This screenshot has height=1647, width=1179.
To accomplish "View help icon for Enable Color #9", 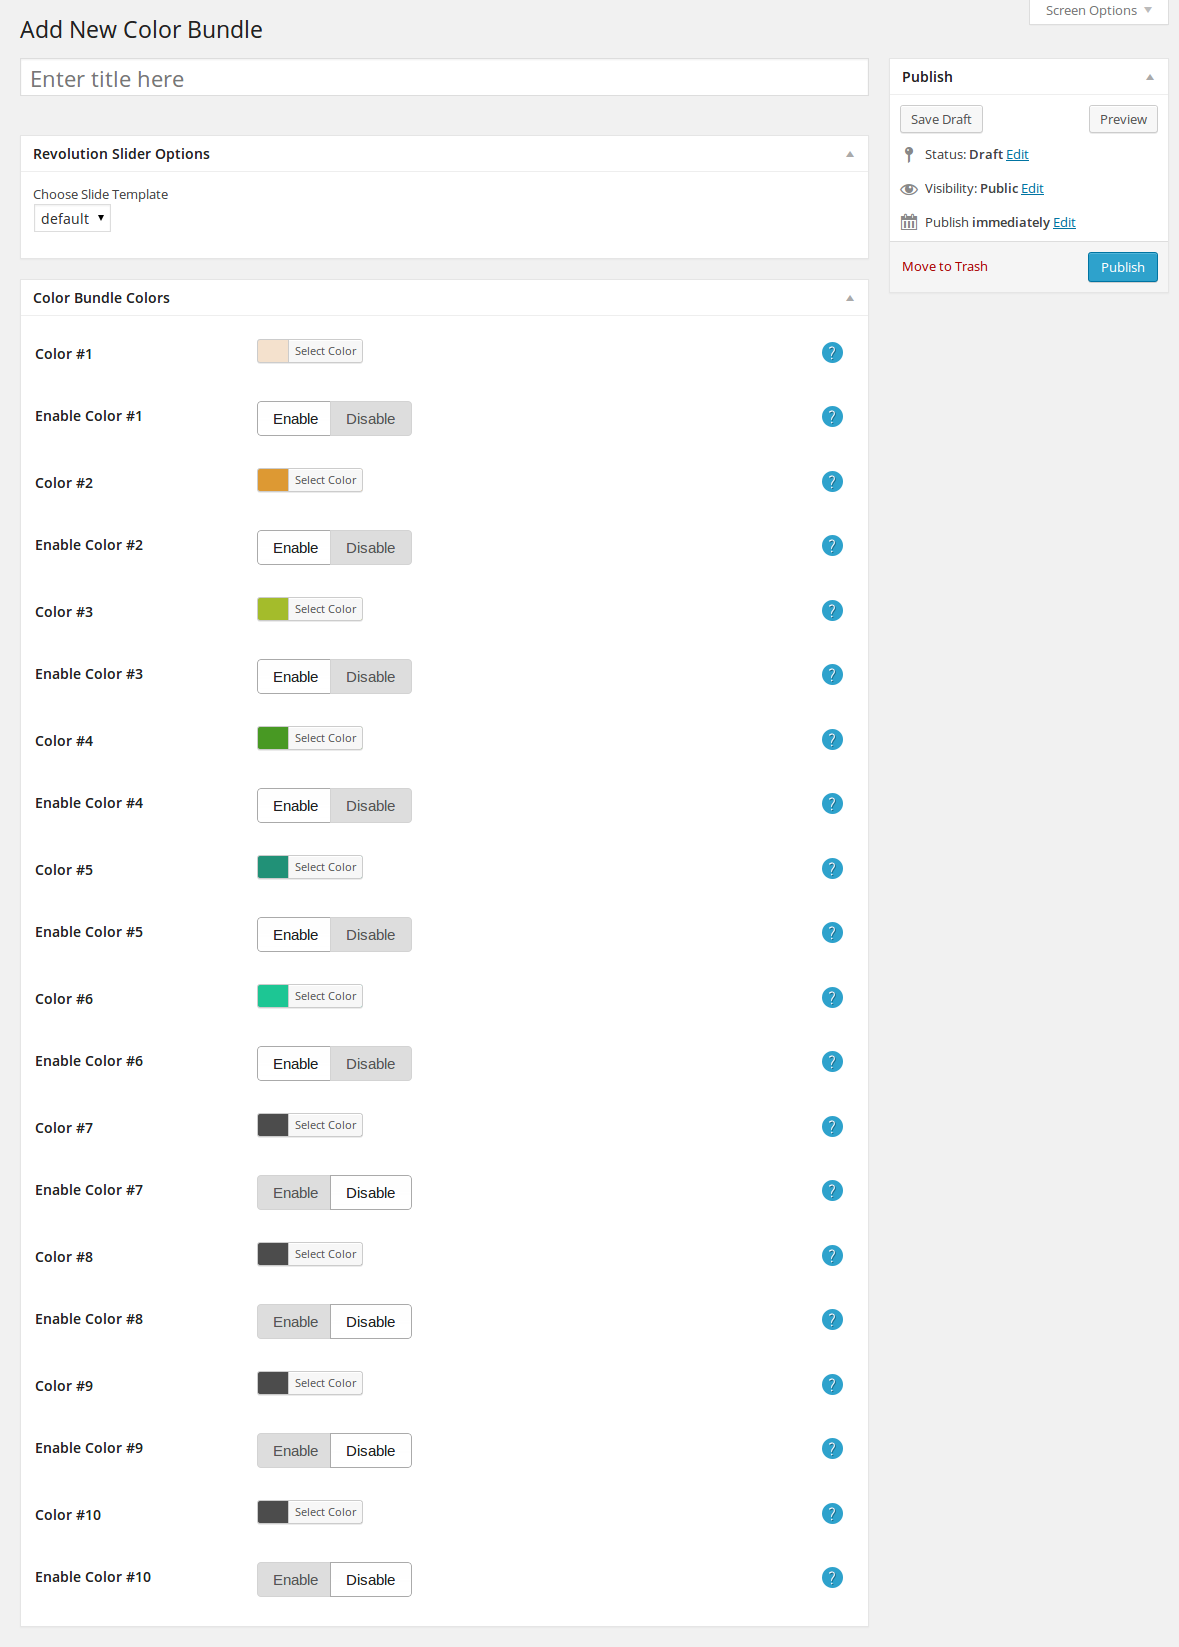I will click(x=832, y=1449).
